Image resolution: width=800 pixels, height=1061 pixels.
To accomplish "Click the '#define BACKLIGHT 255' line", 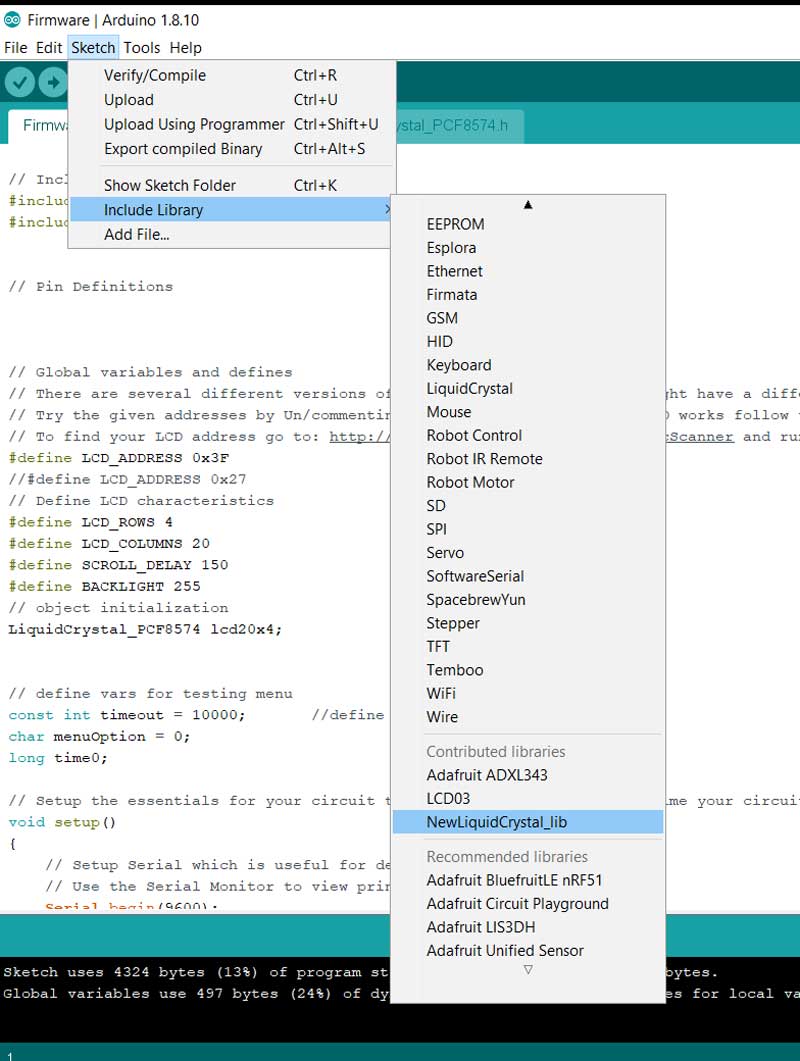I will tap(104, 587).
